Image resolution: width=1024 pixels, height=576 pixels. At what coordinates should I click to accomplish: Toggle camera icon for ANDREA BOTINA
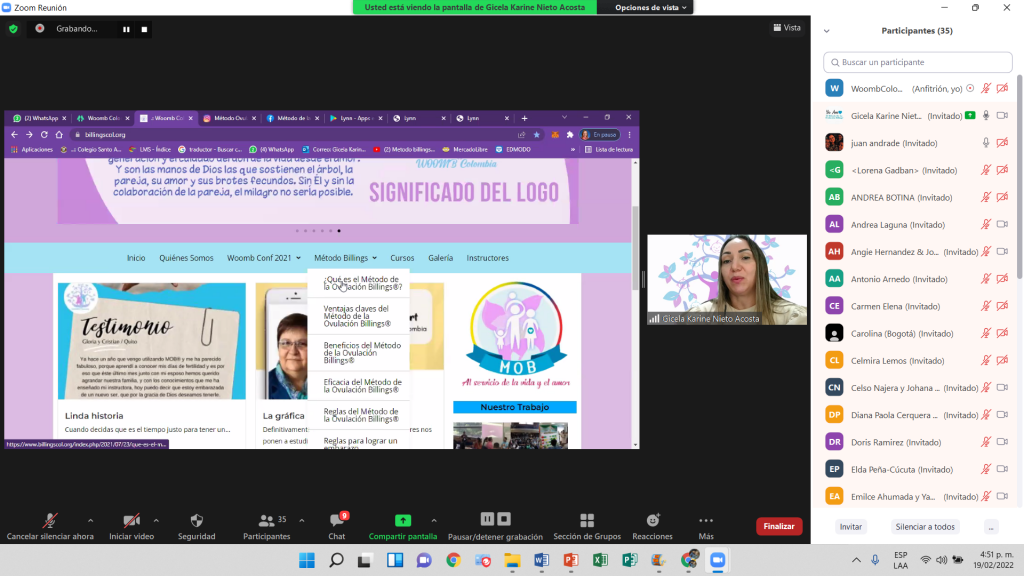[x=1002, y=197]
